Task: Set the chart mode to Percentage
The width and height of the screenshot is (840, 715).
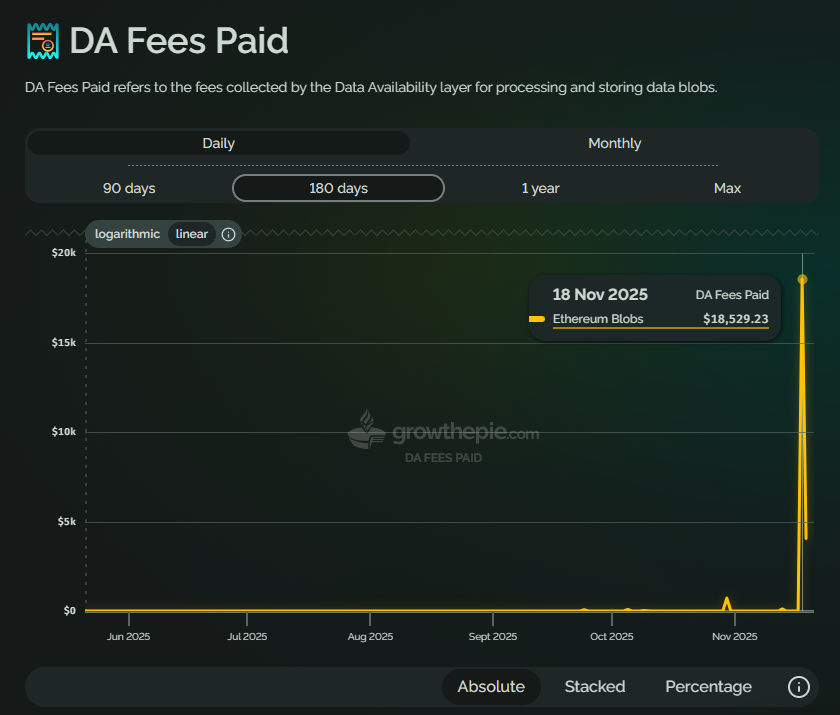Action: pos(708,686)
